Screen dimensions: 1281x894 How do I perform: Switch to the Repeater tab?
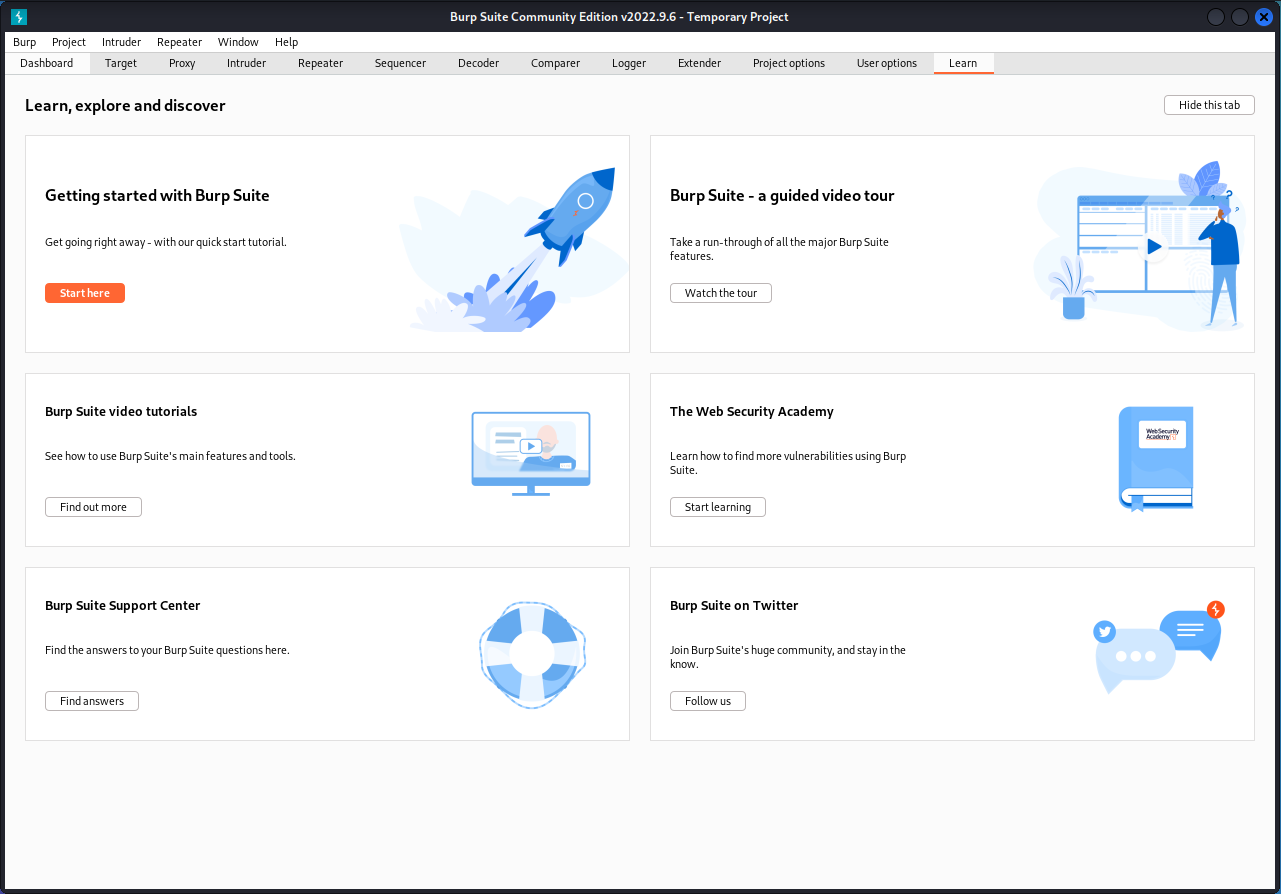click(320, 63)
